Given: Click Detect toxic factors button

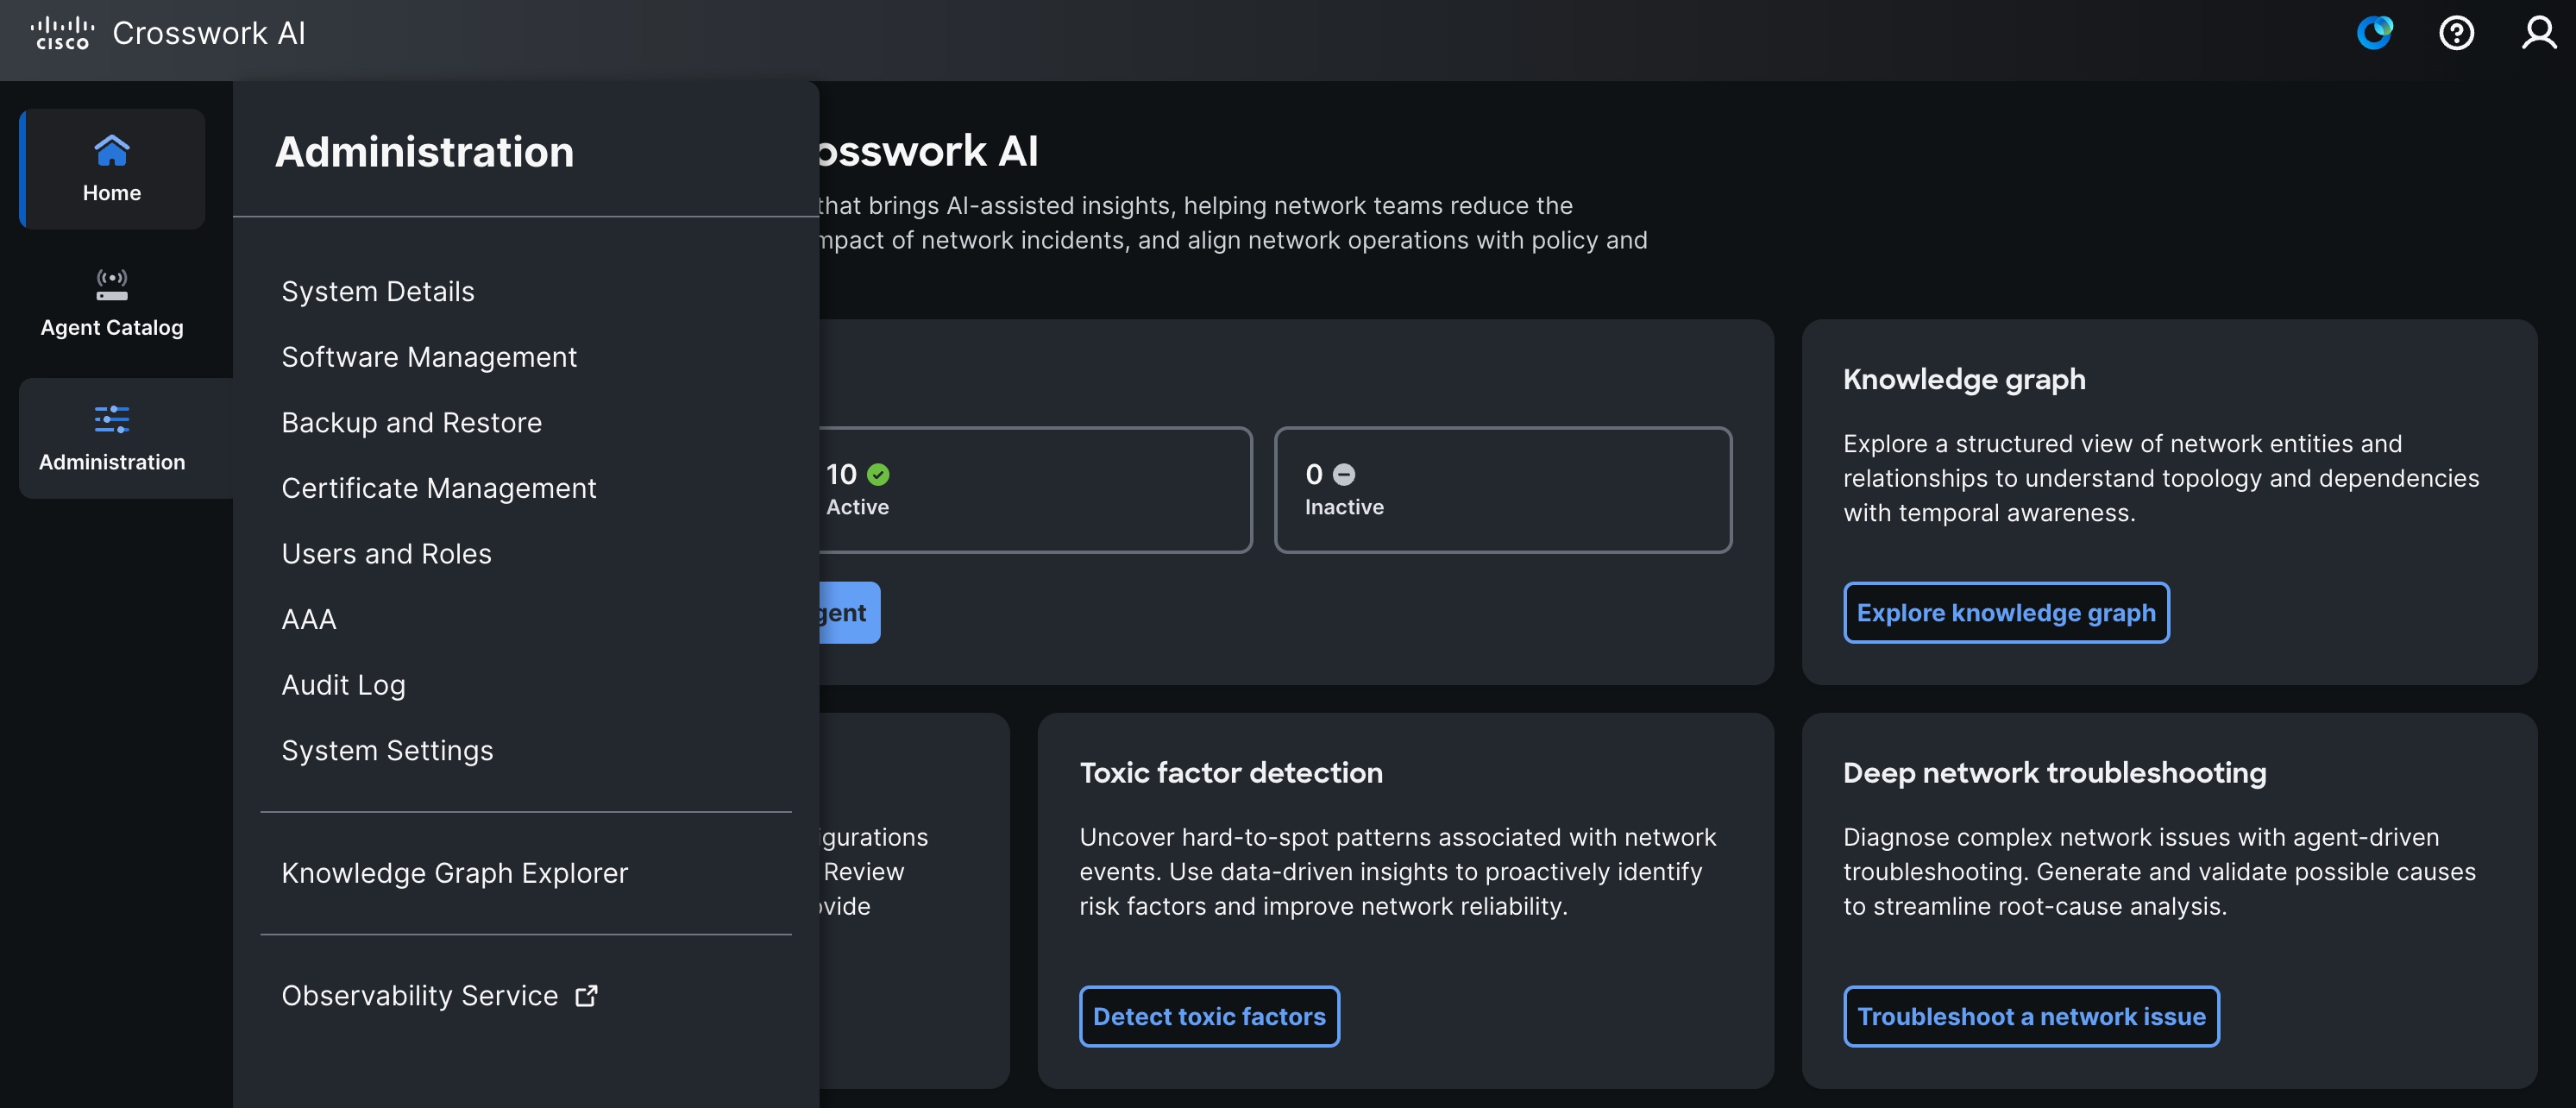Looking at the screenshot, I should pyautogui.click(x=1209, y=1016).
